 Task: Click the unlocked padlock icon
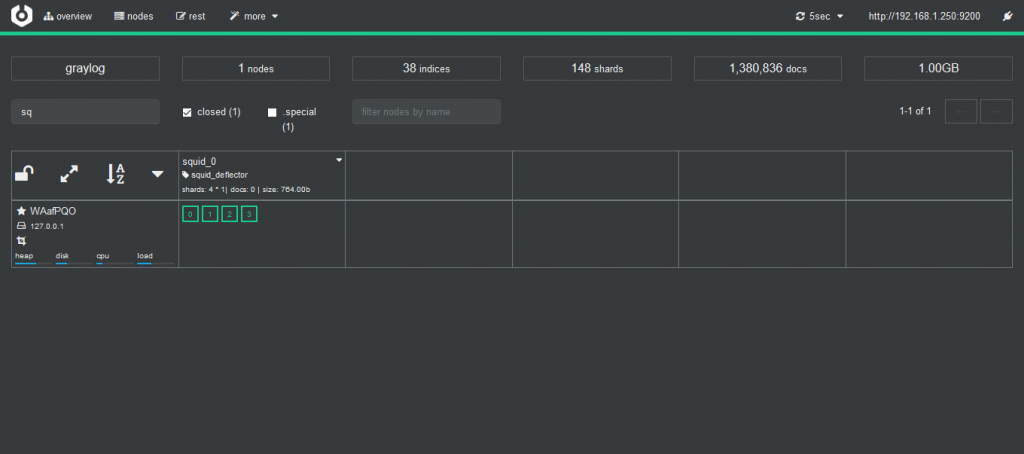point(25,174)
